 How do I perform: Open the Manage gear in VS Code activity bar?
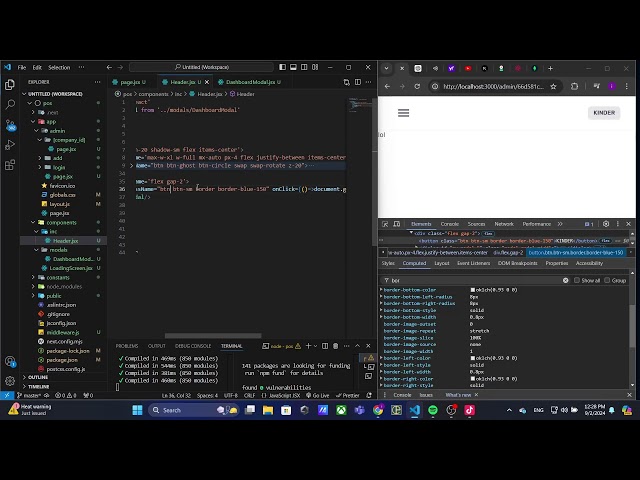[x=10, y=381]
